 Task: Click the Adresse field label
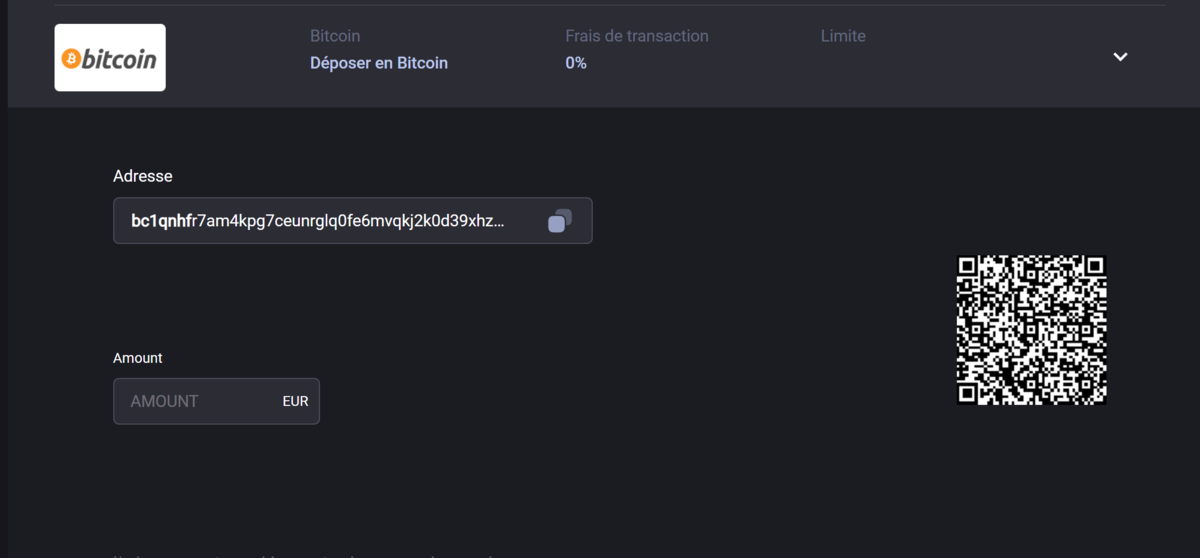pyautogui.click(x=143, y=176)
